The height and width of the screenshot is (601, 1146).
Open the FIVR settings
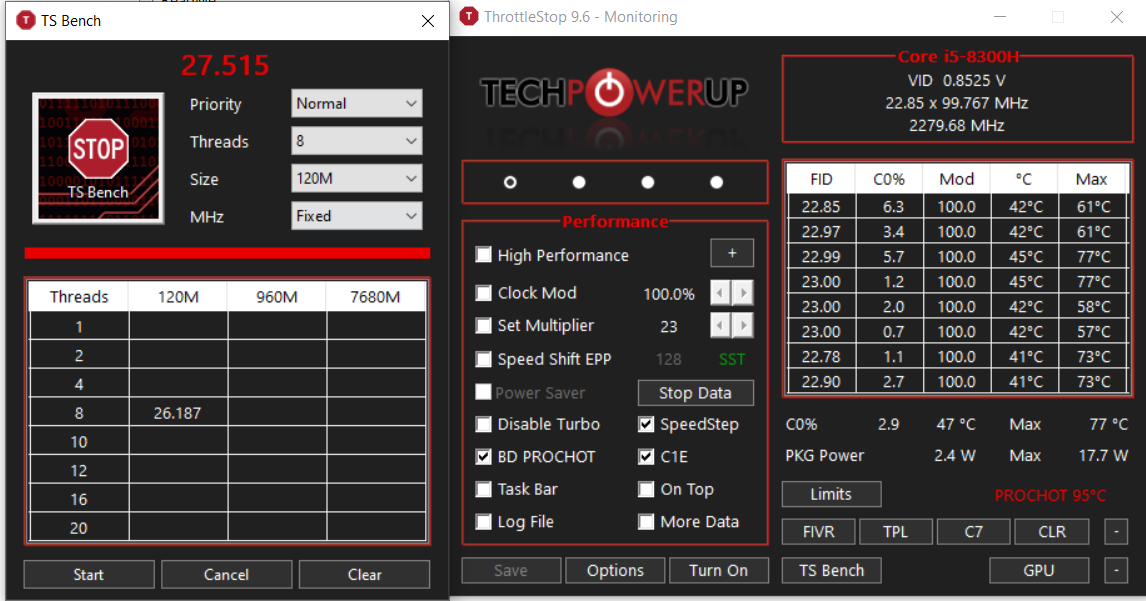pyautogui.click(x=818, y=532)
